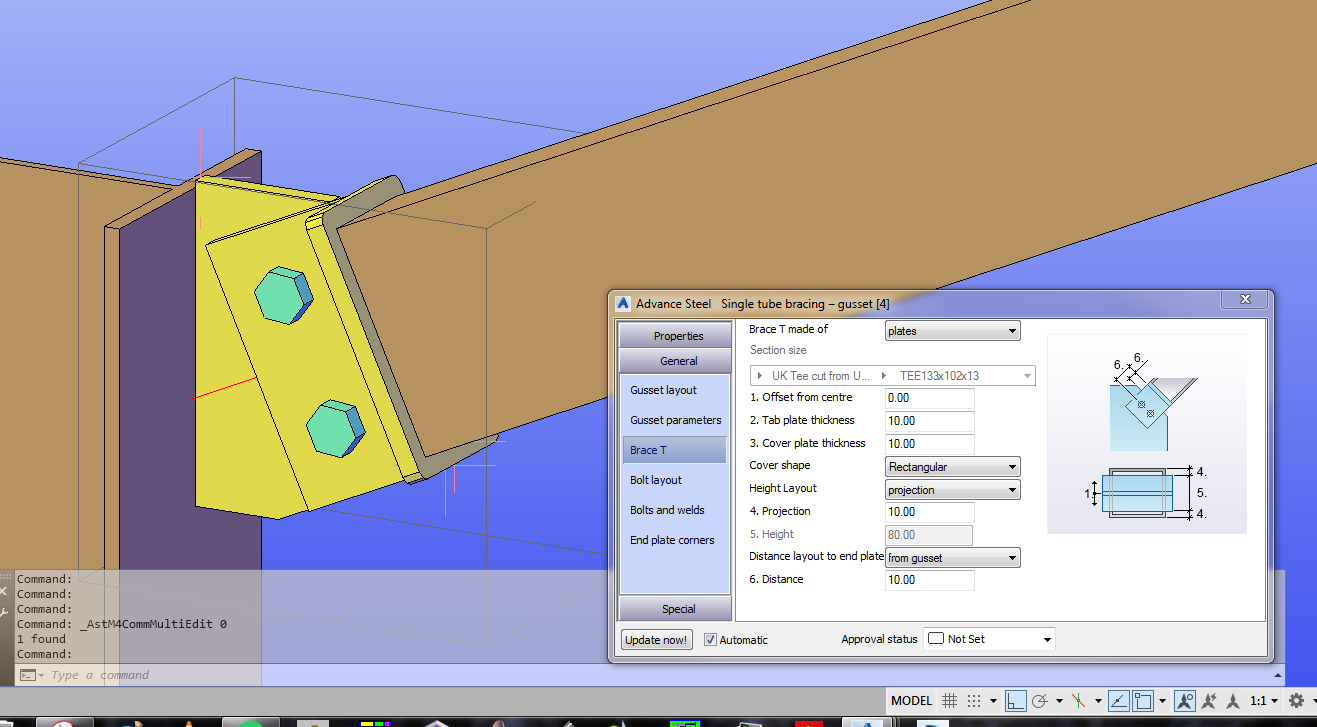
Task: Click the Update now! button
Action: click(x=656, y=639)
